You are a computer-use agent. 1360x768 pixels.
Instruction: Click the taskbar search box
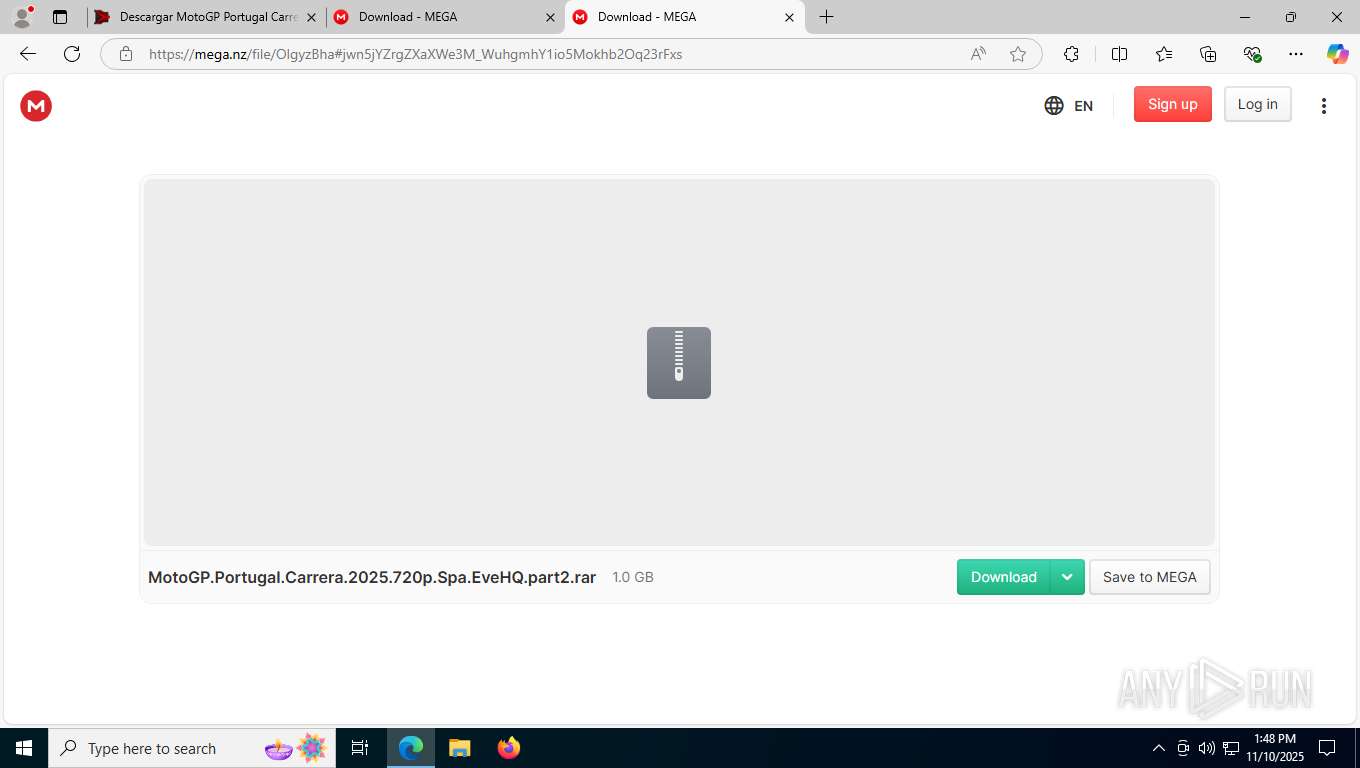(192, 748)
